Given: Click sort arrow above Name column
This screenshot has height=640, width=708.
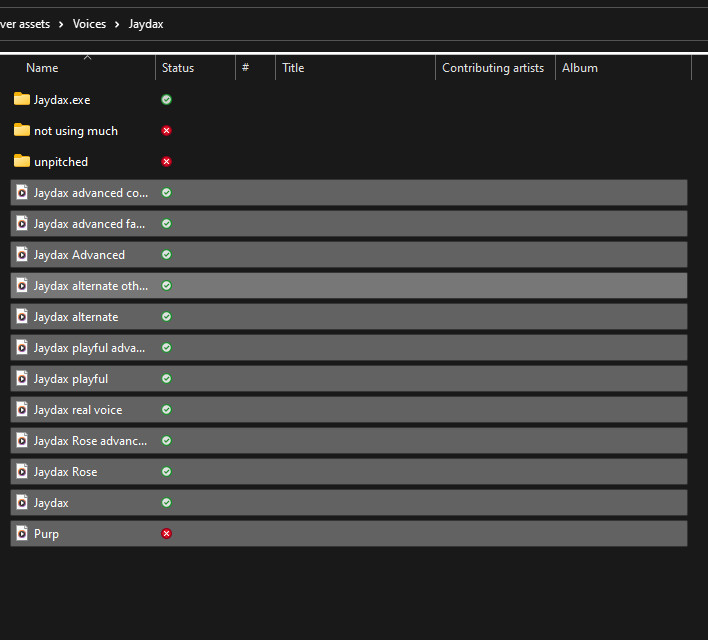Looking at the screenshot, I should coord(87,57).
